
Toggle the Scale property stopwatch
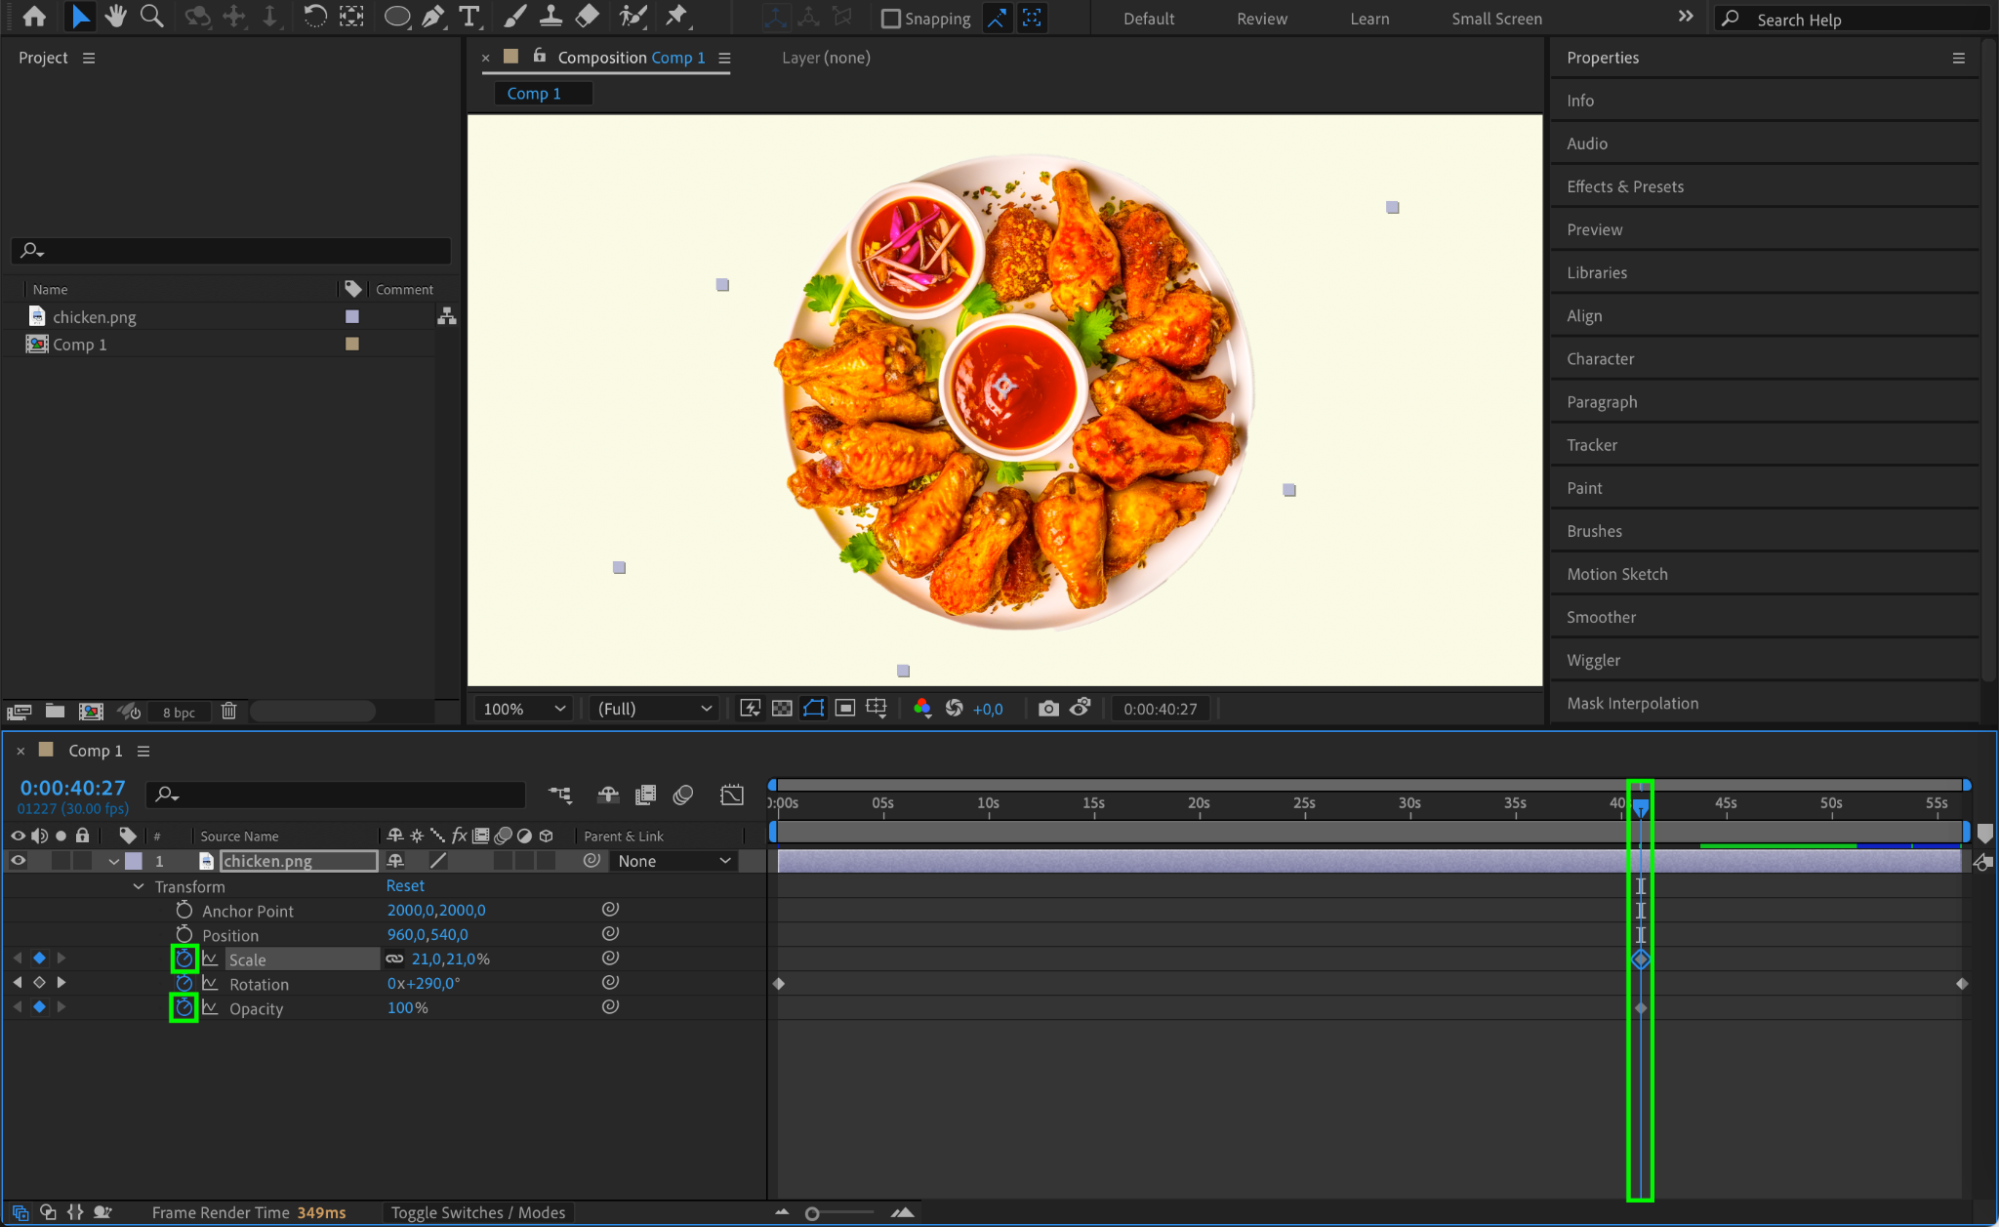click(184, 958)
